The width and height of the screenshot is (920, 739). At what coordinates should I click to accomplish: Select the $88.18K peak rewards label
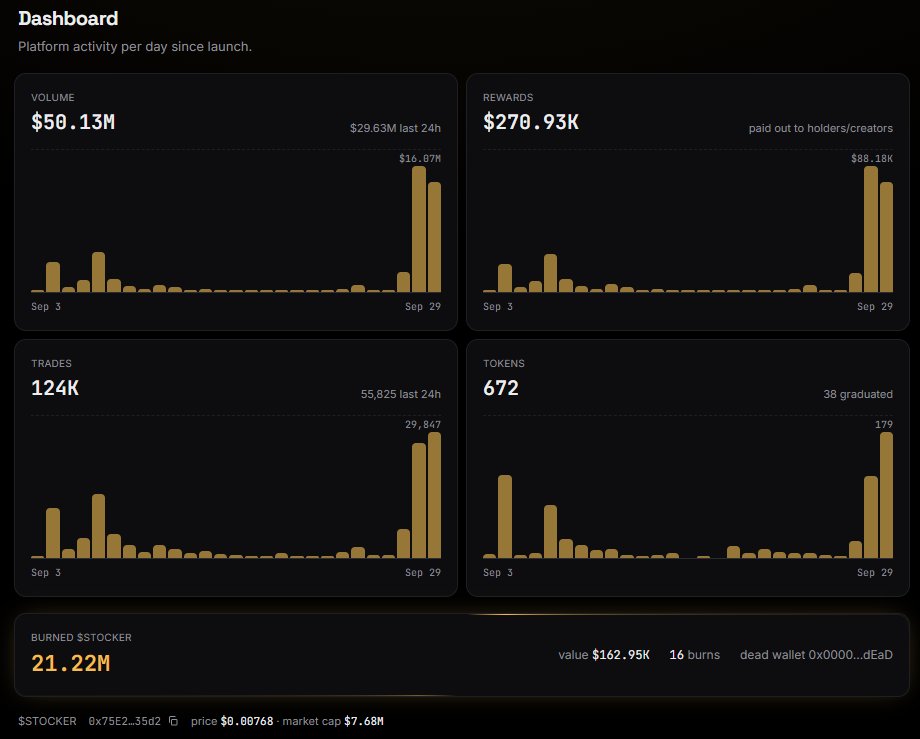(872, 158)
